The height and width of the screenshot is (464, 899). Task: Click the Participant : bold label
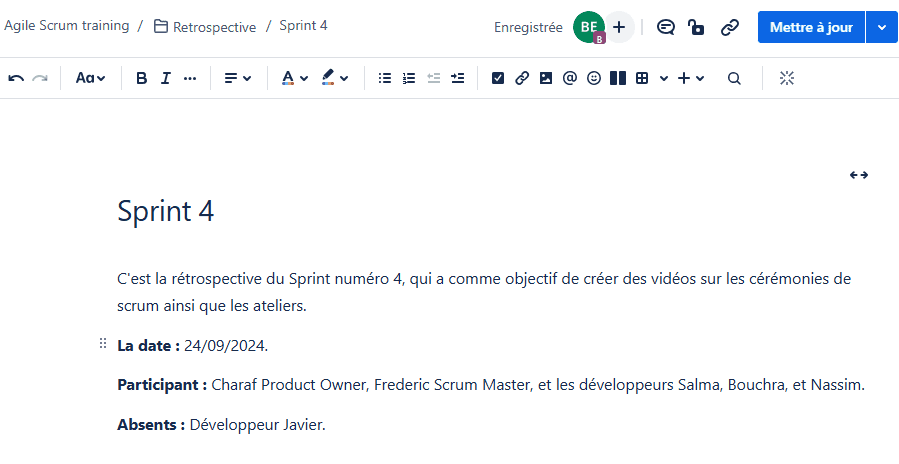click(x=162, y=385)
